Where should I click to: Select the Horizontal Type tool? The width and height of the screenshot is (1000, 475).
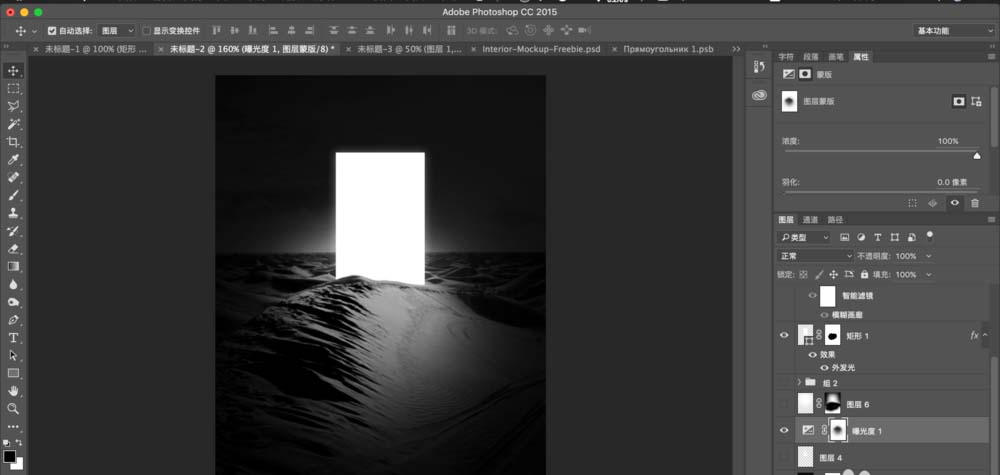coord(13,337)
